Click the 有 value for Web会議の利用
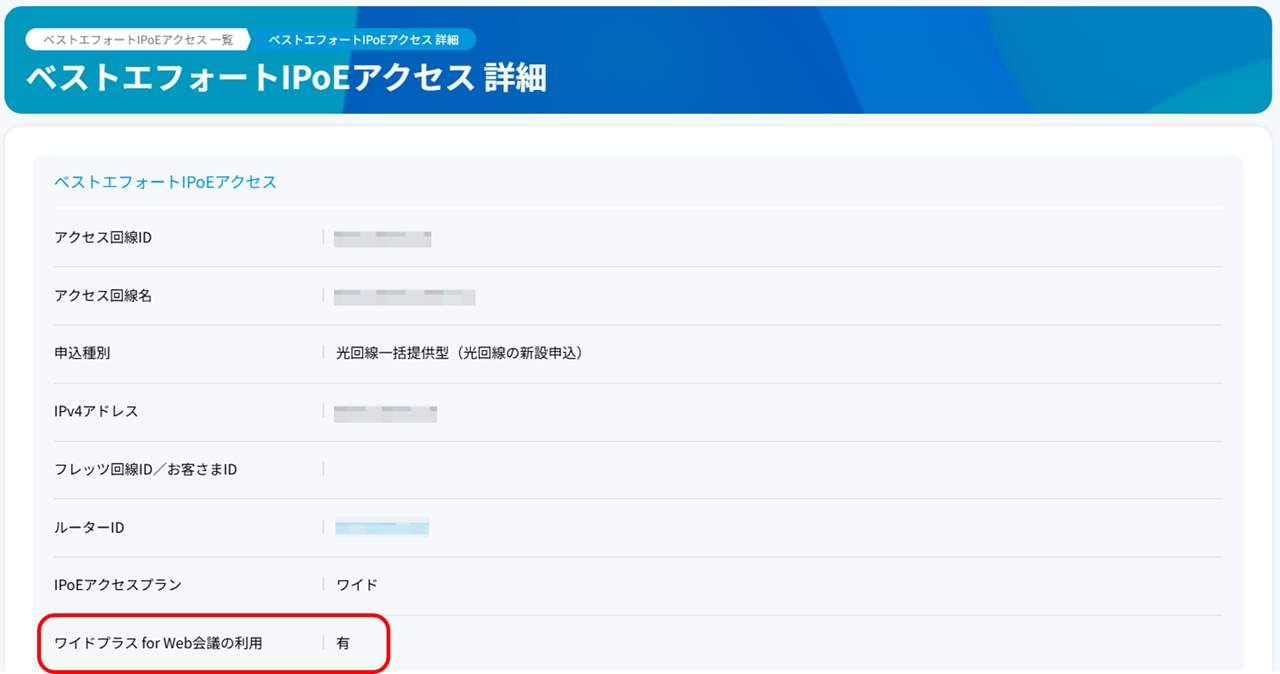The height and width of the screenshot is (674, 1280). [x=343, y=643]
